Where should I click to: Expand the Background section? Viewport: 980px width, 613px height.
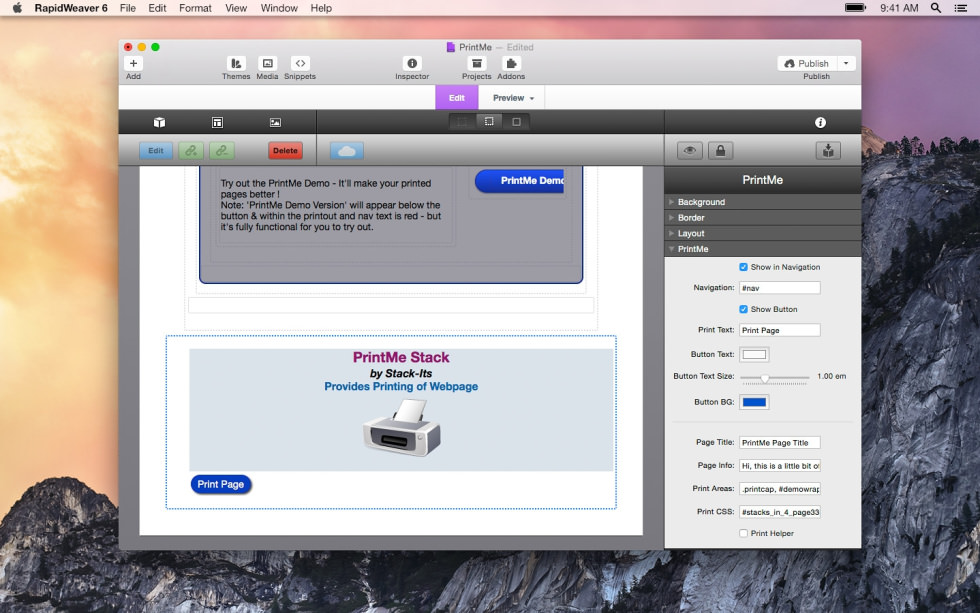click(x=762, y=202)
